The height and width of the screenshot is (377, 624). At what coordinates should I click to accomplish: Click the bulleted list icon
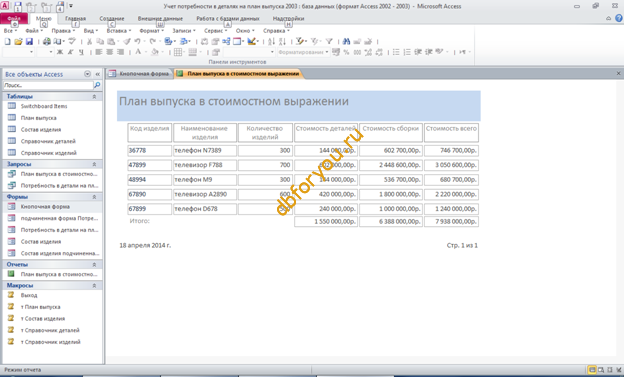[396, 52]
